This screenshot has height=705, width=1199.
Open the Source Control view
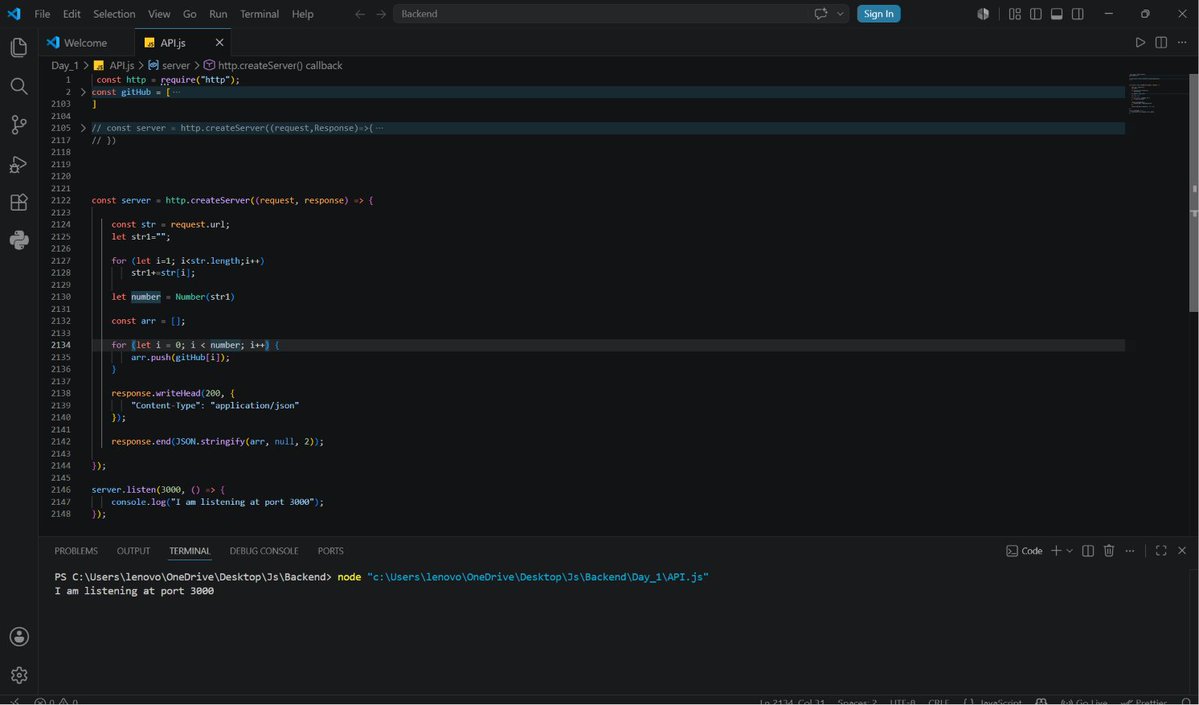[x=19, y=125]
